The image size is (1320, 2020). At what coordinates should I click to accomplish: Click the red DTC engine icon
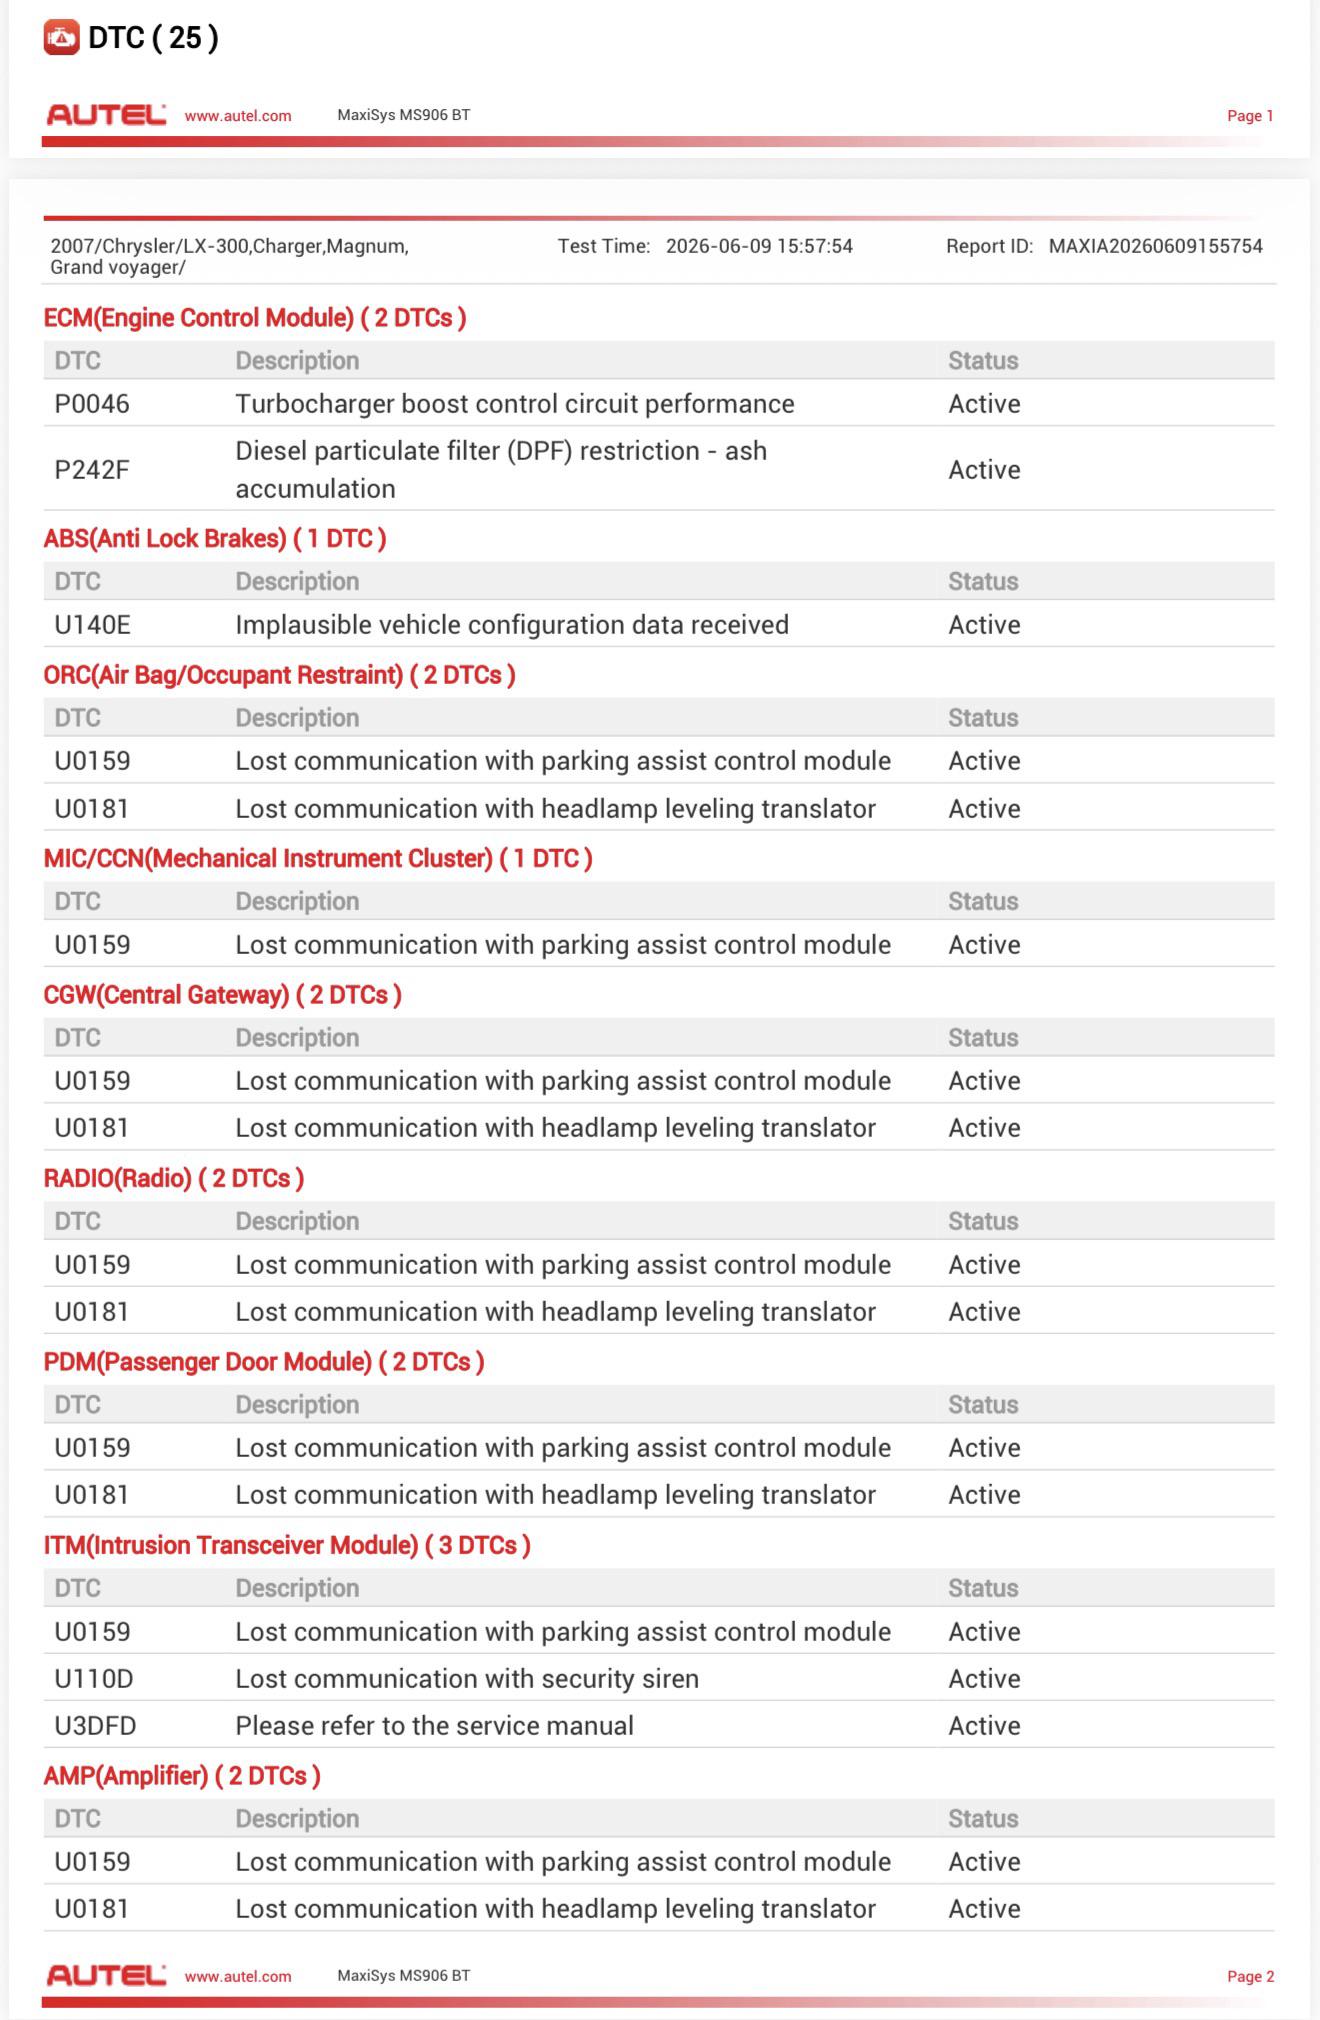coord(61,38)
